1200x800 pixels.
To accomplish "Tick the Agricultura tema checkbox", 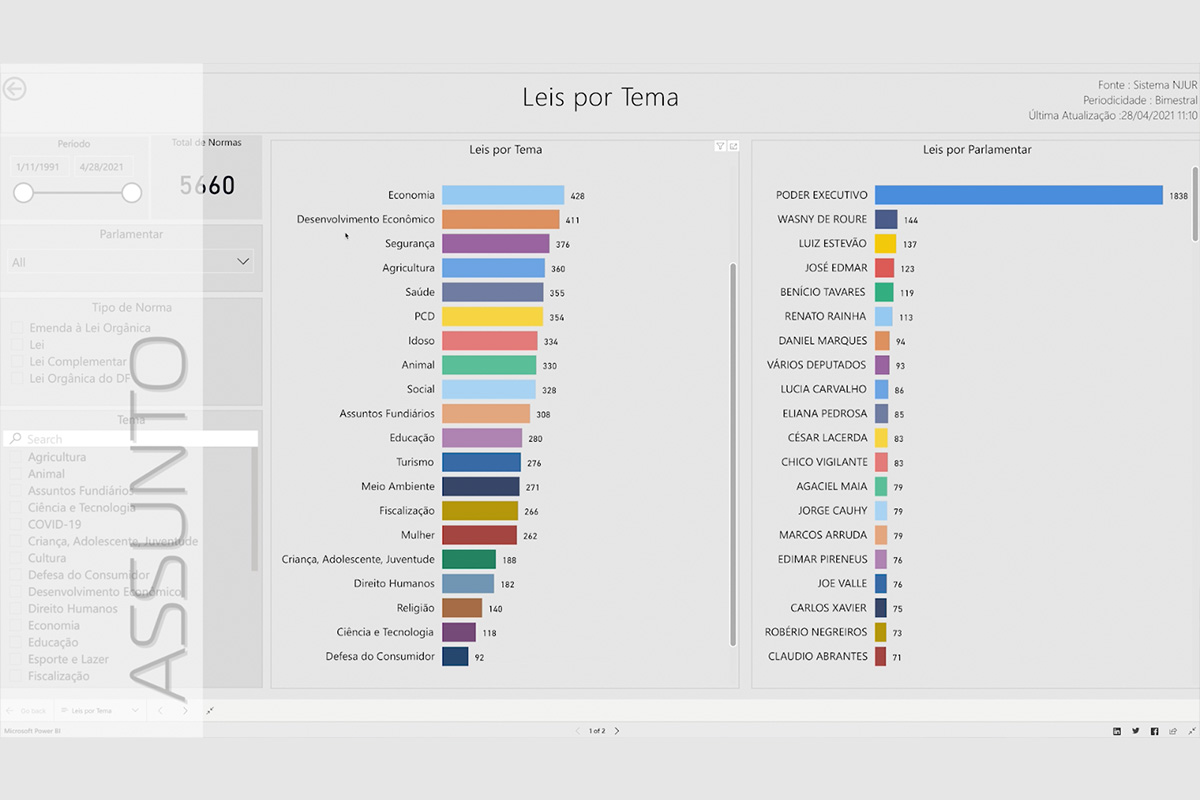I will [17, 457].
